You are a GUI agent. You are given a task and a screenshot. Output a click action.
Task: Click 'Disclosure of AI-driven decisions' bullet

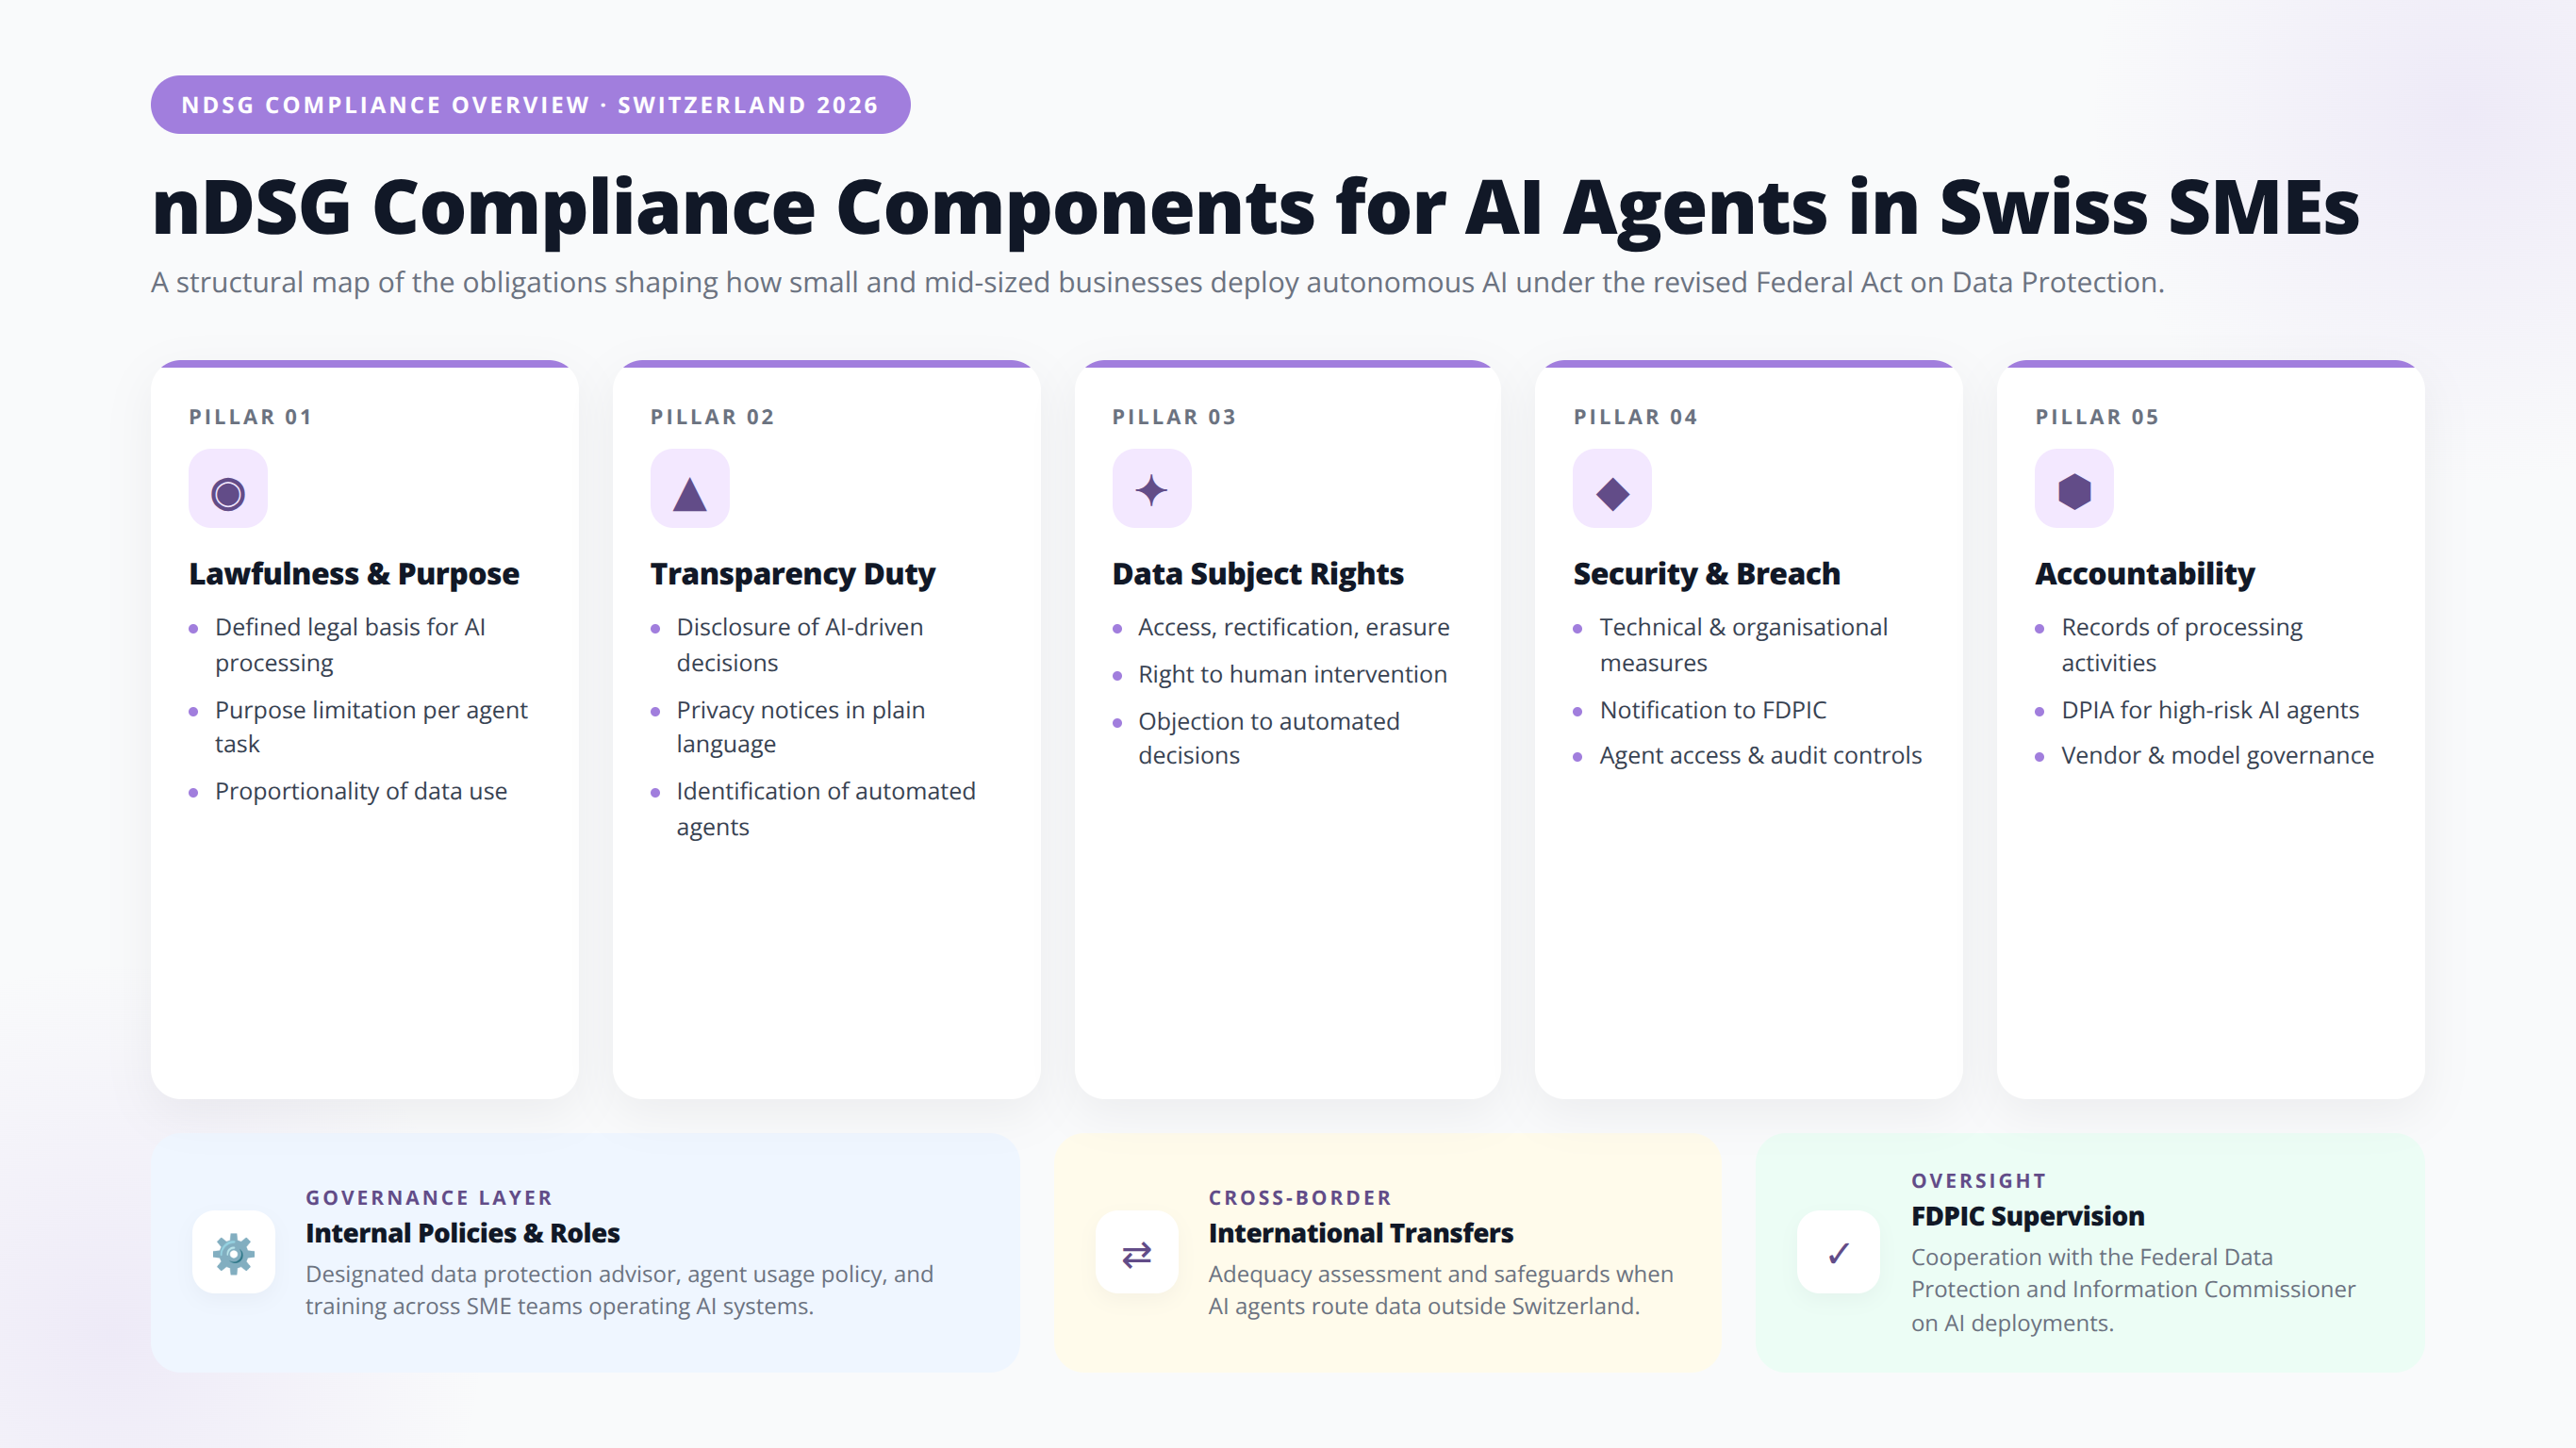800,645
